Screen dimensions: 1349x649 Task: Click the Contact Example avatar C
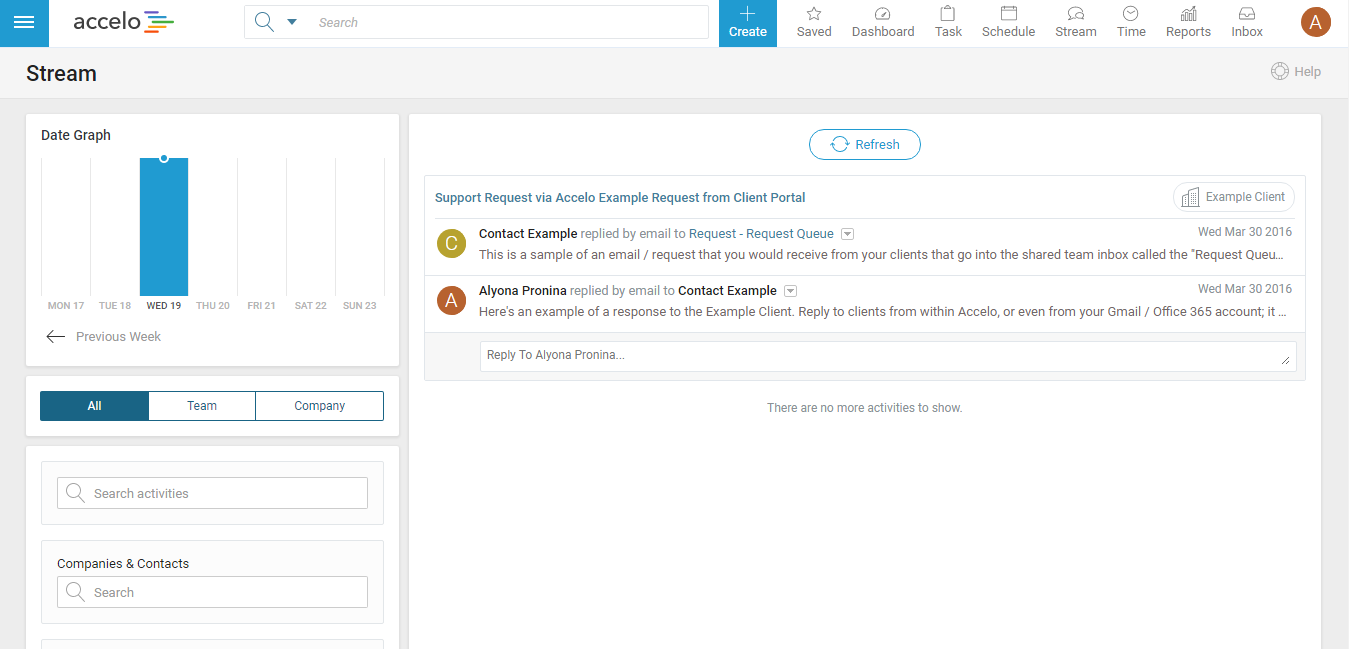[x=451, y=243]
